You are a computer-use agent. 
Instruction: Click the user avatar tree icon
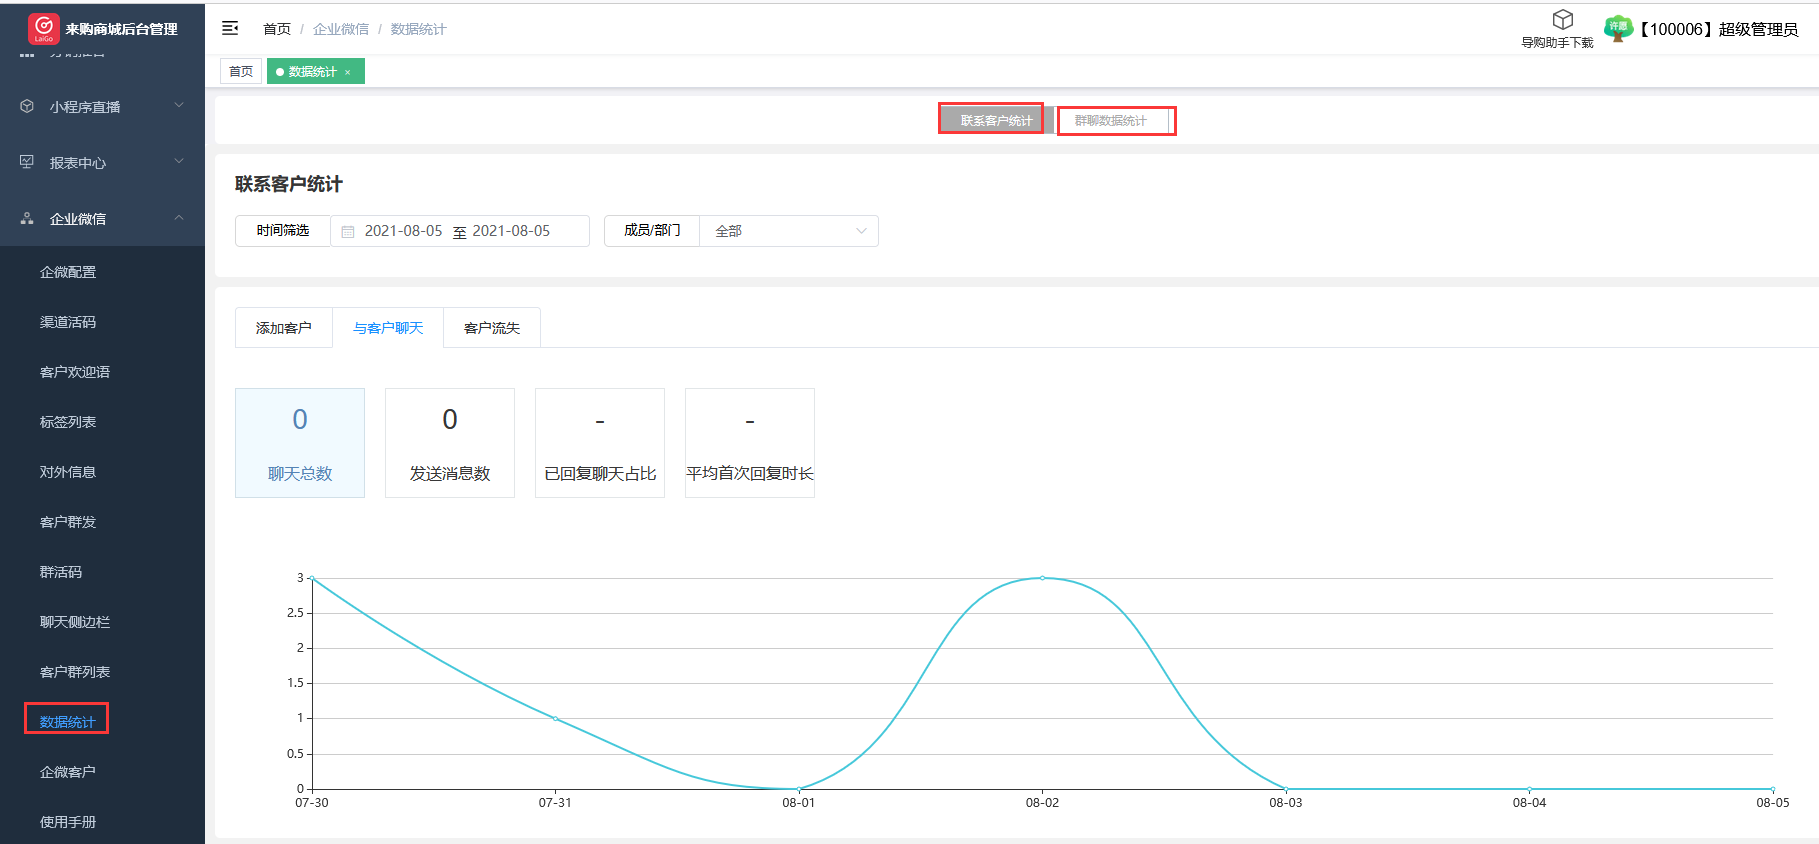tap(1617, 29)
